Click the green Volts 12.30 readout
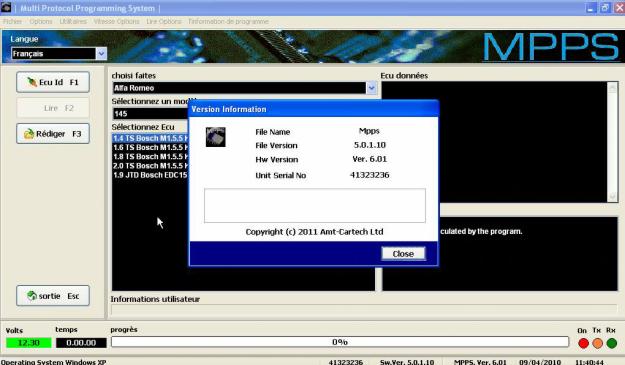Image resolution: width=625 pixels, height=365 pixels. (29, 343)
